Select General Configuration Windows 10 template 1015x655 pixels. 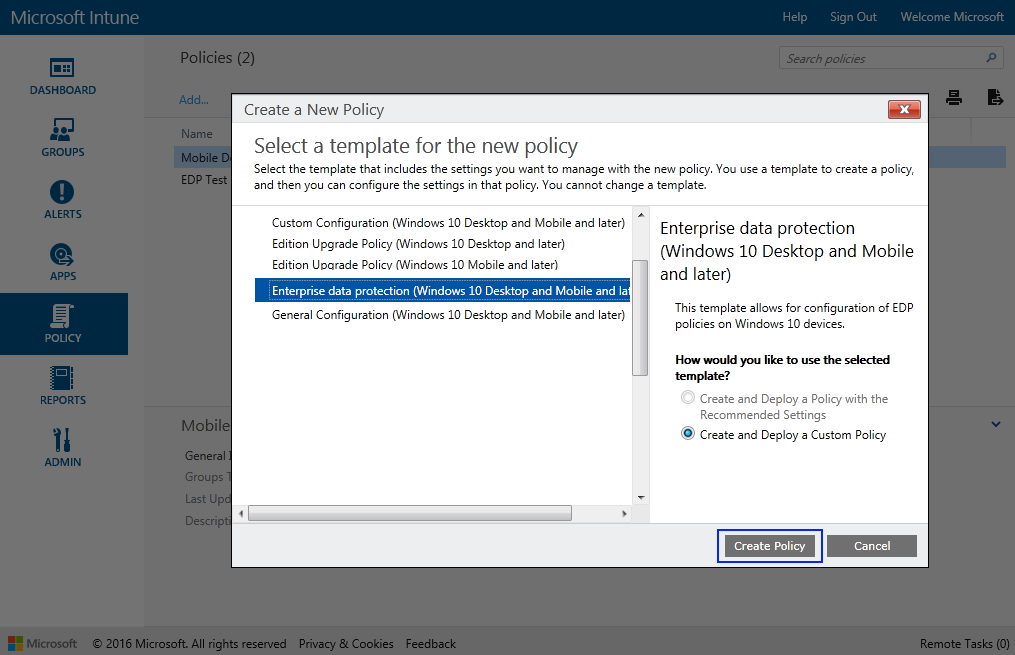[448, 315]
